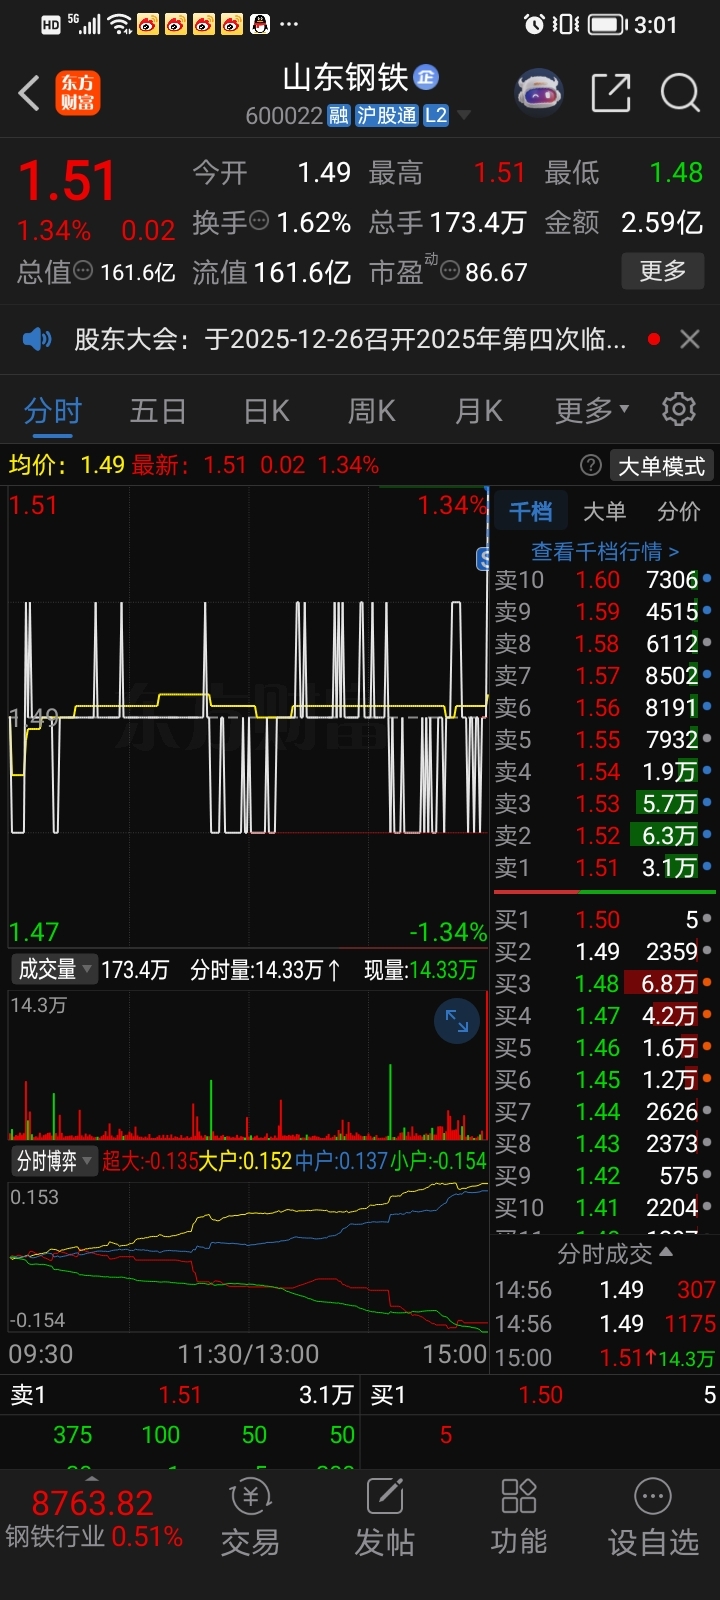
Task: Tap the status bar Wi-Fi icon
Action: pyautogui.click(x=120, y=24)
